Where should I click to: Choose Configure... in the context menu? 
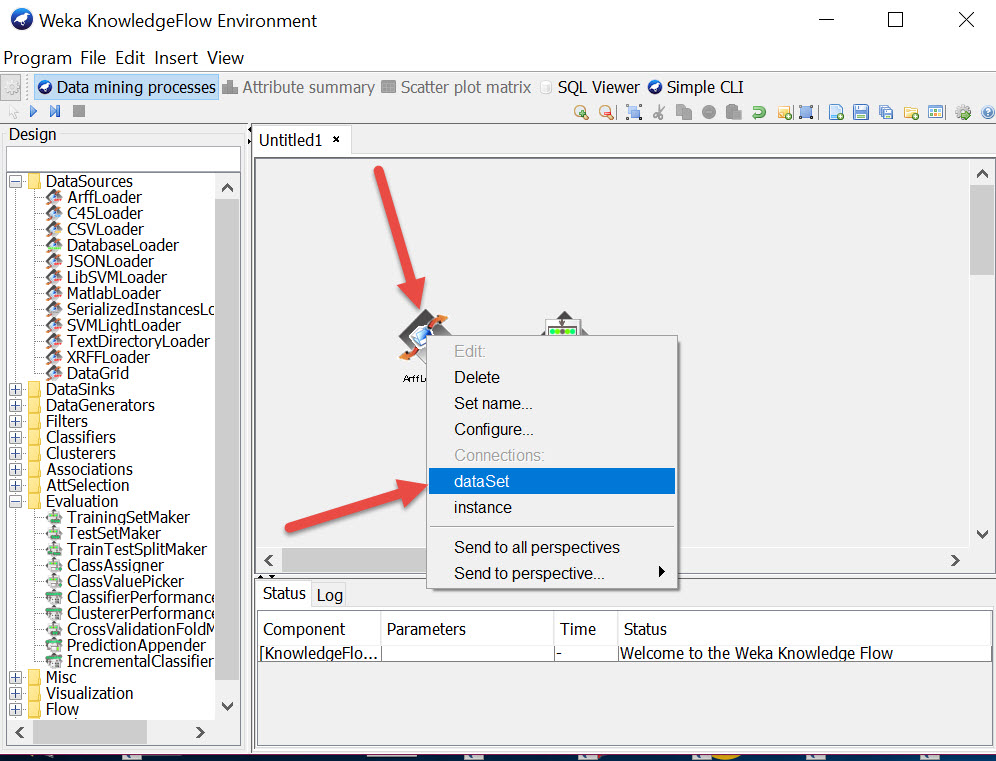tap(493, 429)
